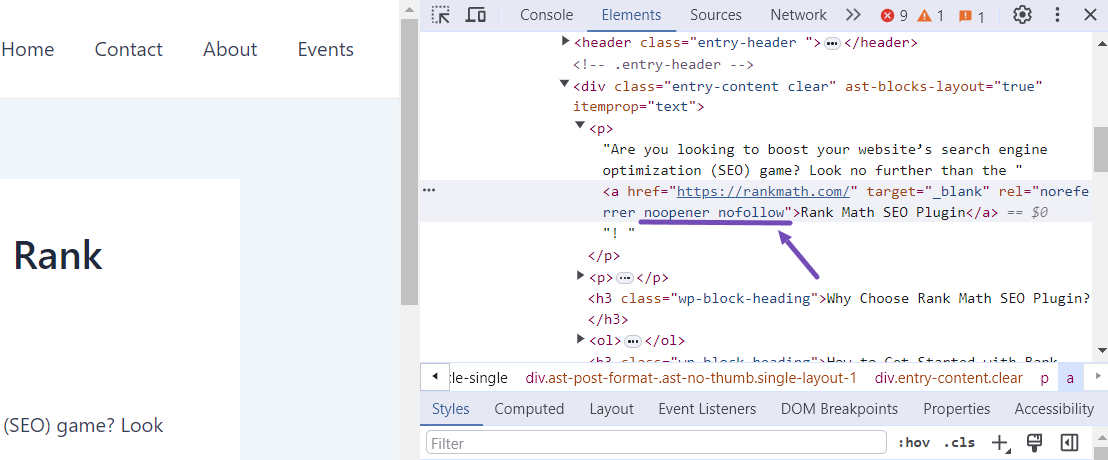Image resolution: width=1108 pixels, height=460 pixels.
Task: Open the Events menu link
Action: click(x=326, y=49)
